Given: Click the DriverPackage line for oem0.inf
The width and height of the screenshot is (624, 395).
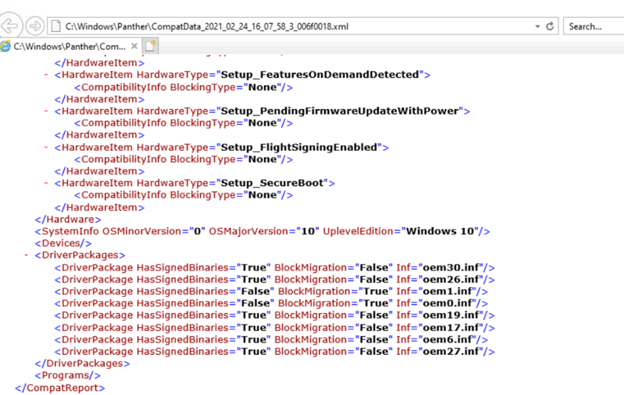Looking at the screenshot, I should coord(271,303).
